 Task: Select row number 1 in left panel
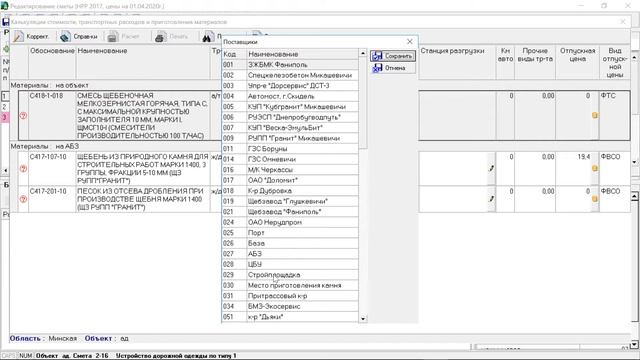tap(4, 97)
